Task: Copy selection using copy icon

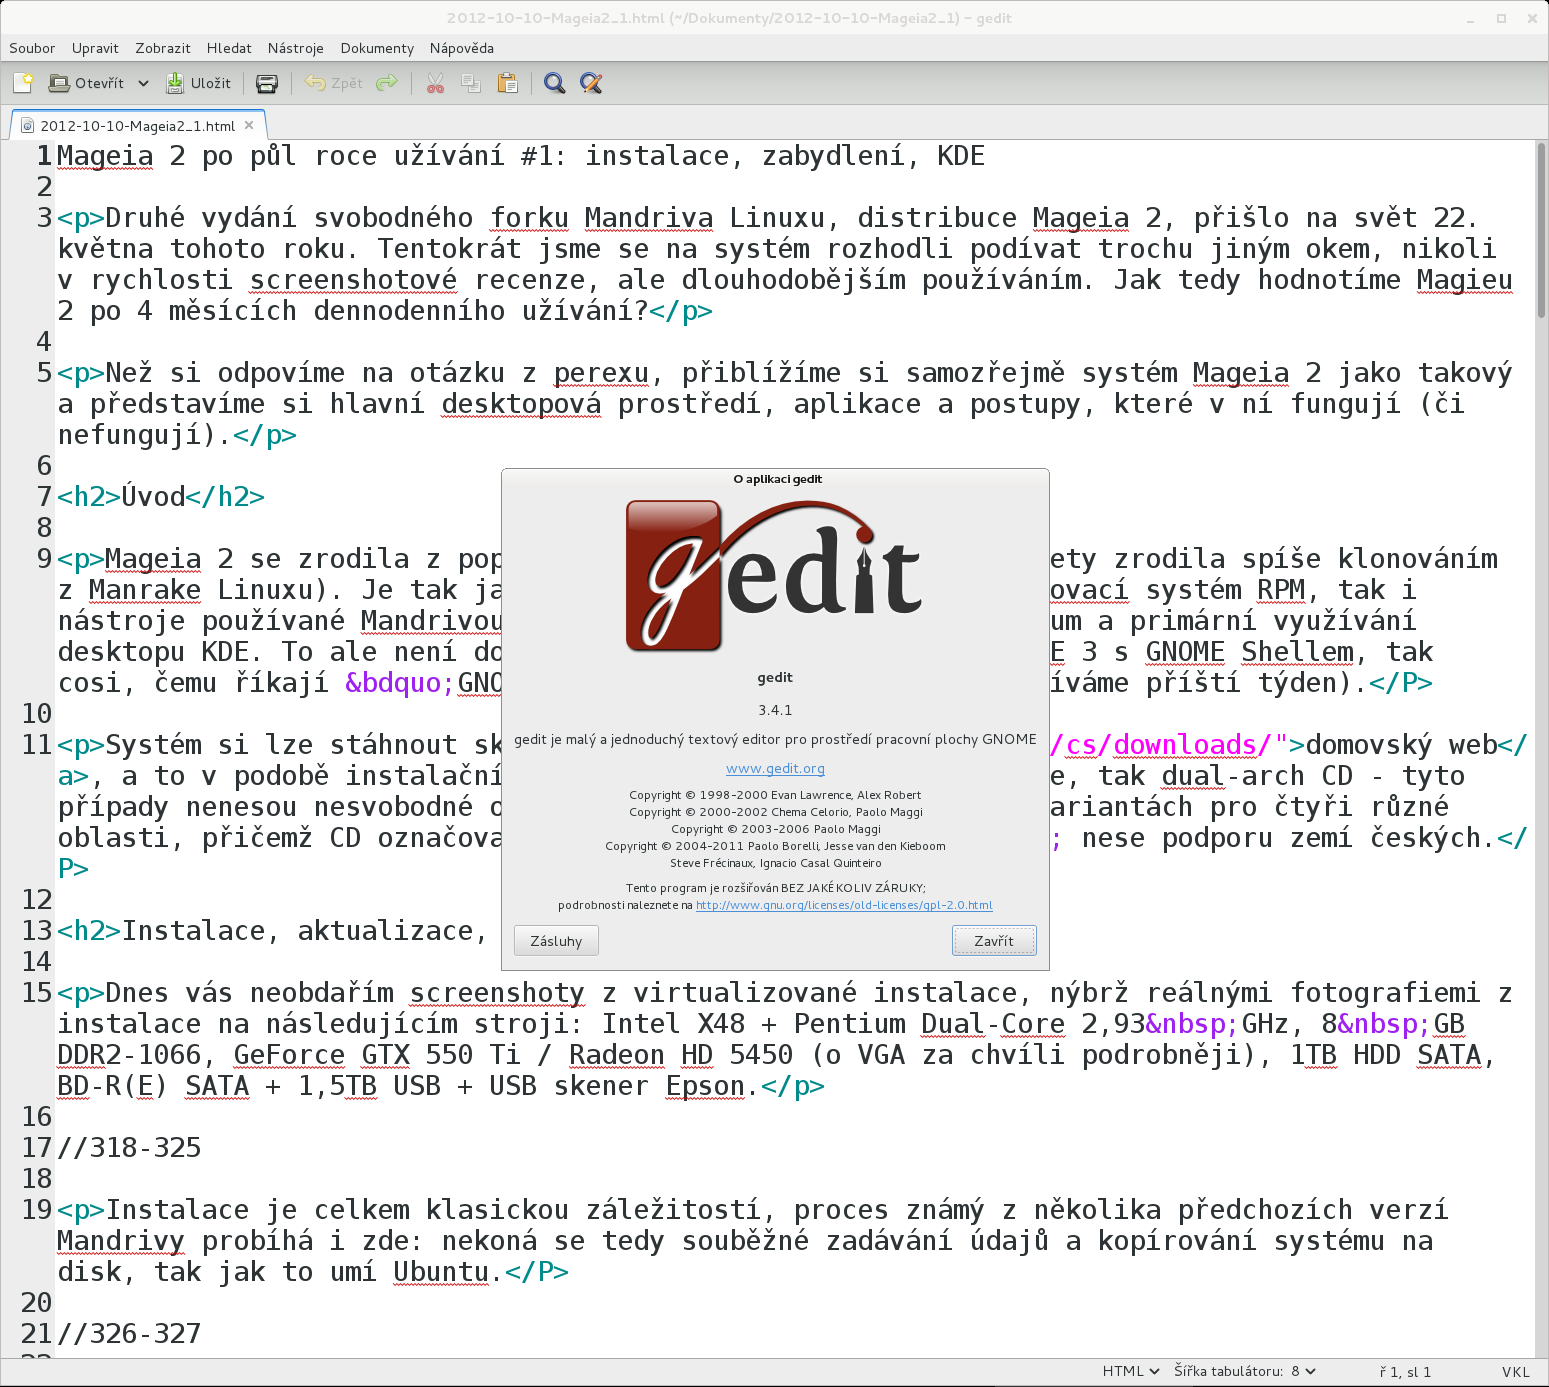Action: tap(471, 83)
